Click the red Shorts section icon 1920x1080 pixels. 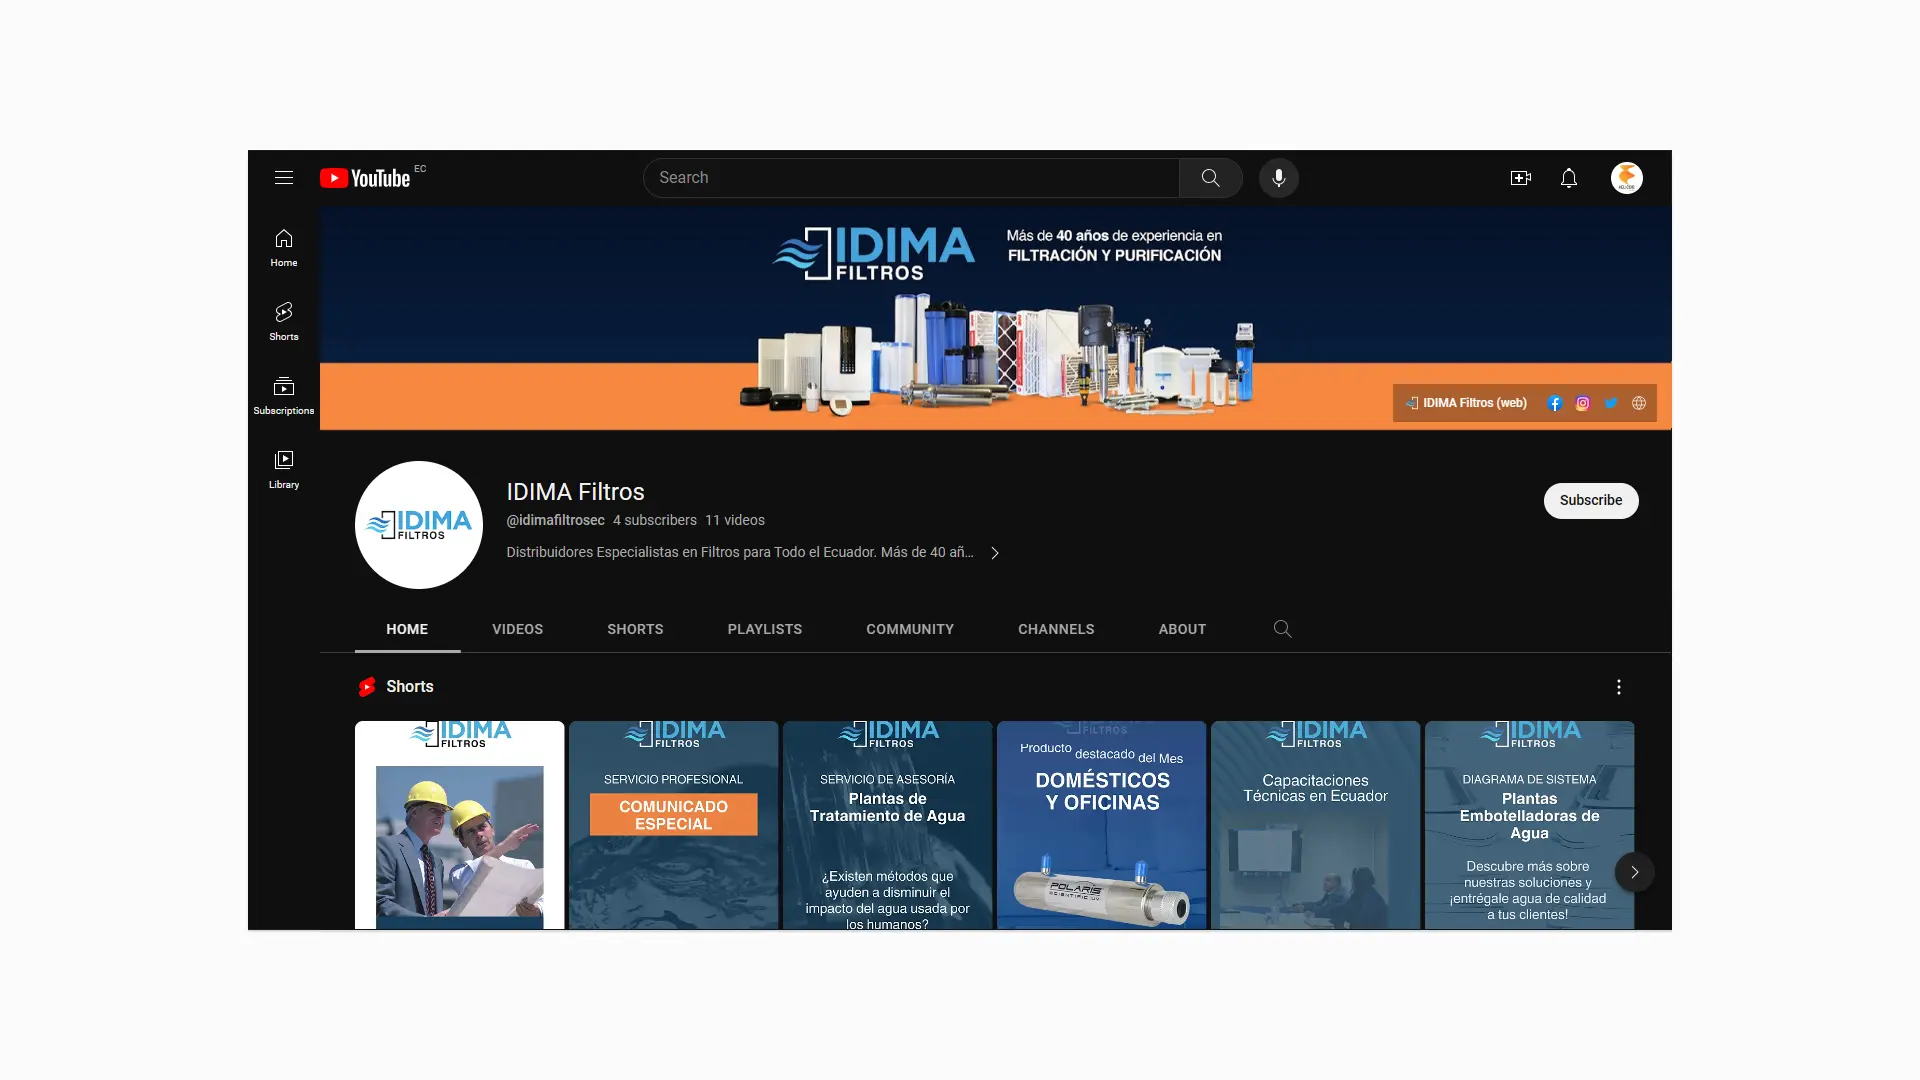367,687
